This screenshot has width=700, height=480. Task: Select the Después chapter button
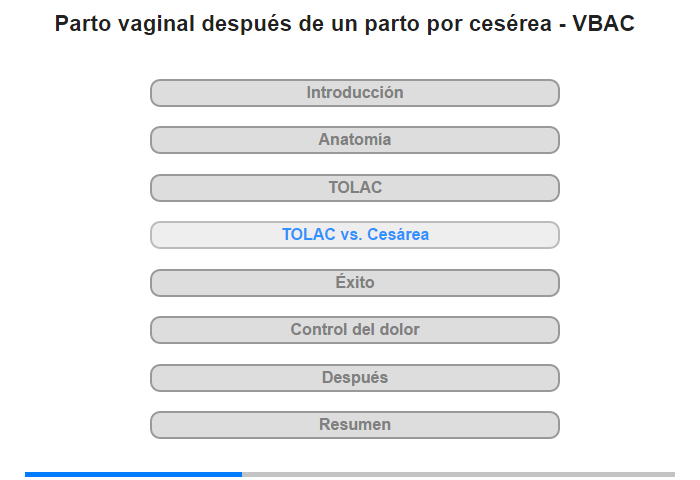pyautogui.click(x=354, y=378)
